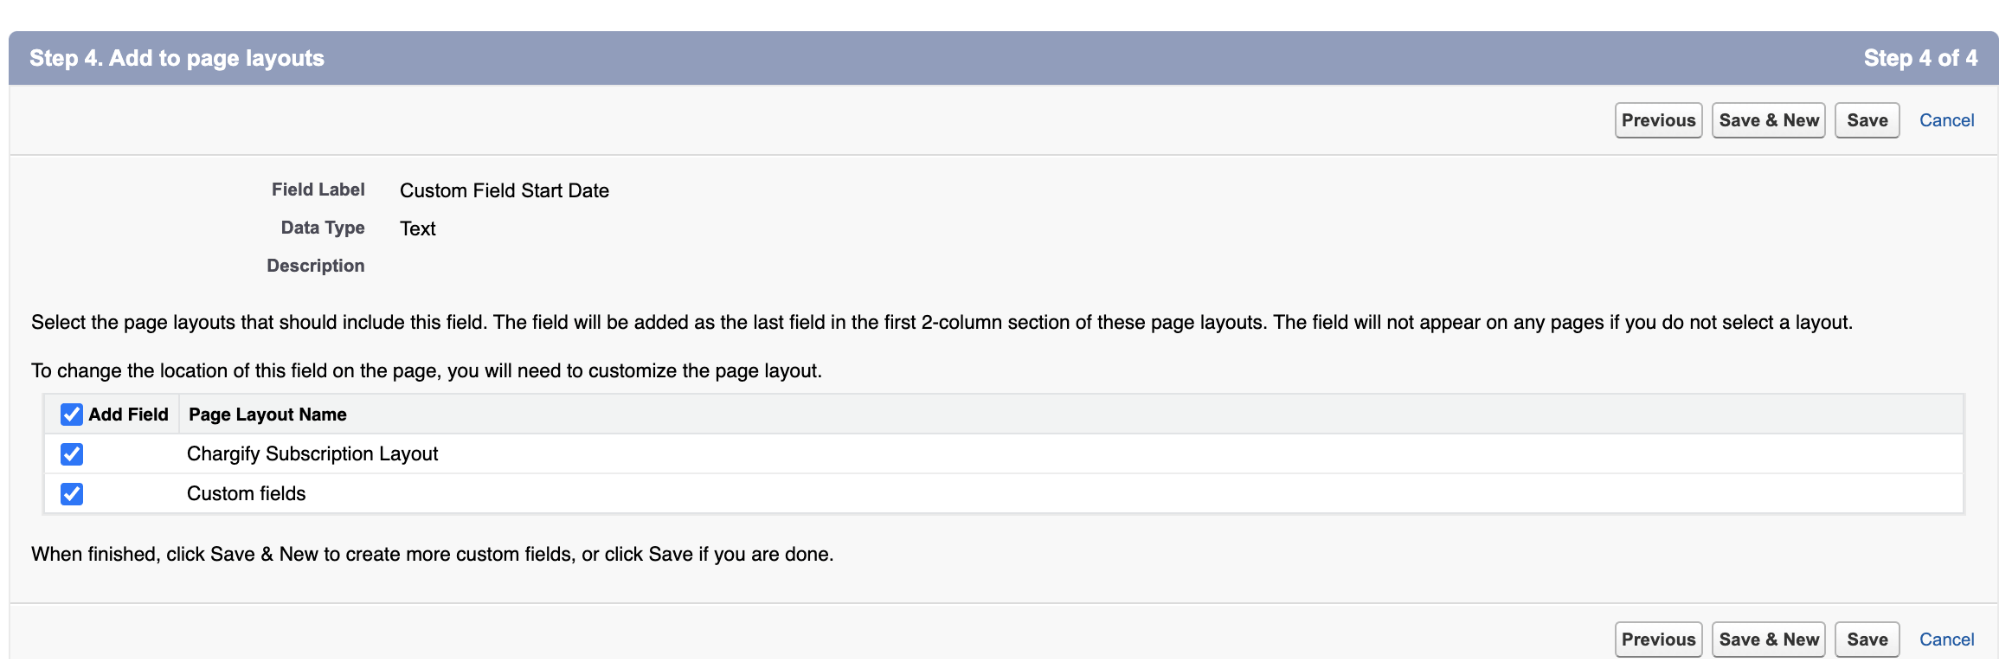
Task: Click the Description field label
Action: tap(315, 266)
